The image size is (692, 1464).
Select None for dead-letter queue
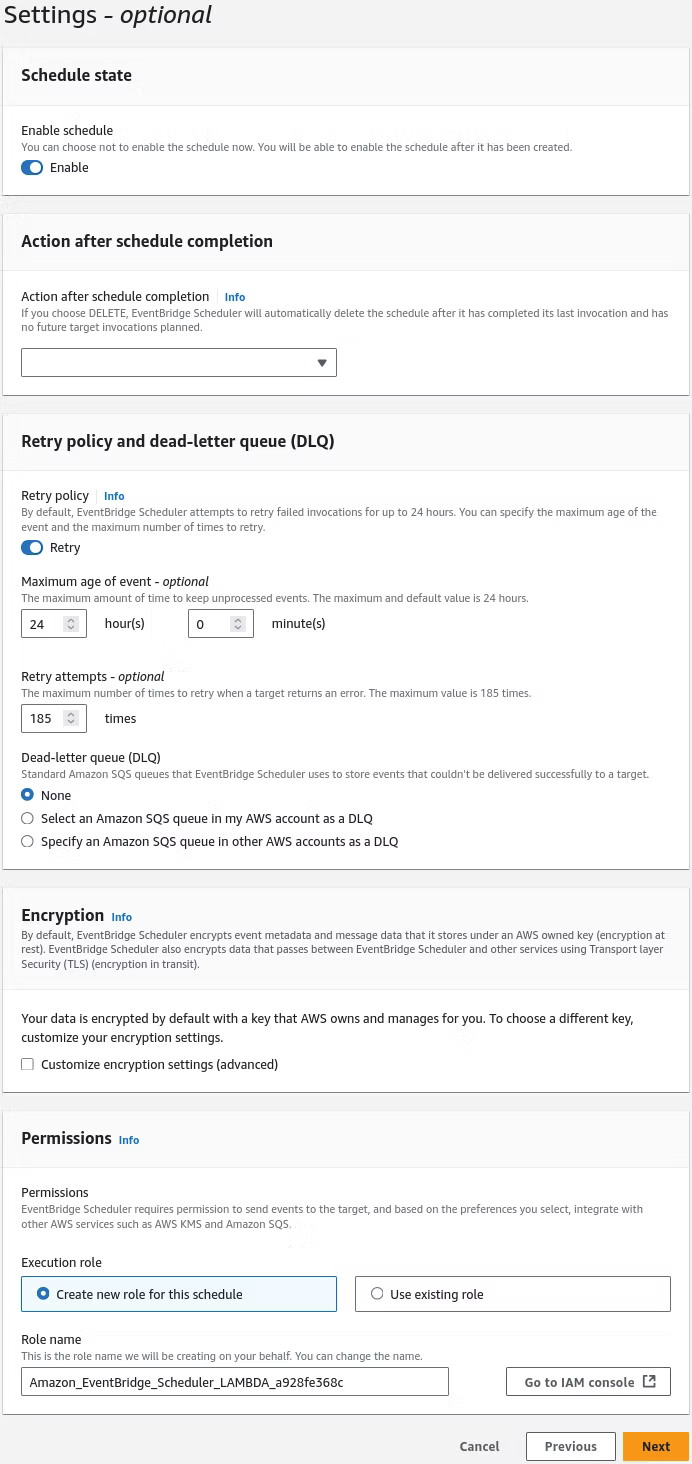pos(28,796)
